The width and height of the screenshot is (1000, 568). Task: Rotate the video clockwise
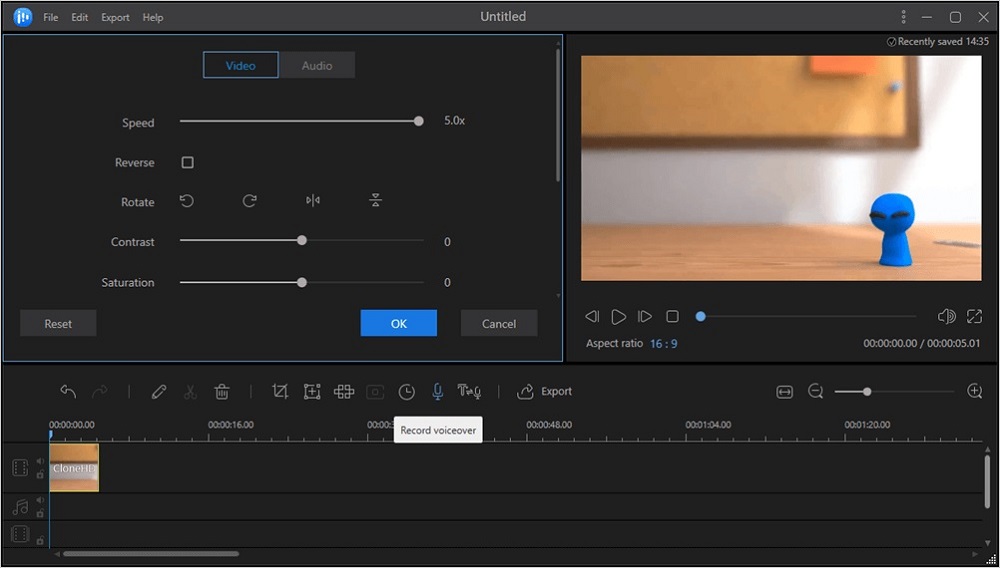click(x=250, y=201)
